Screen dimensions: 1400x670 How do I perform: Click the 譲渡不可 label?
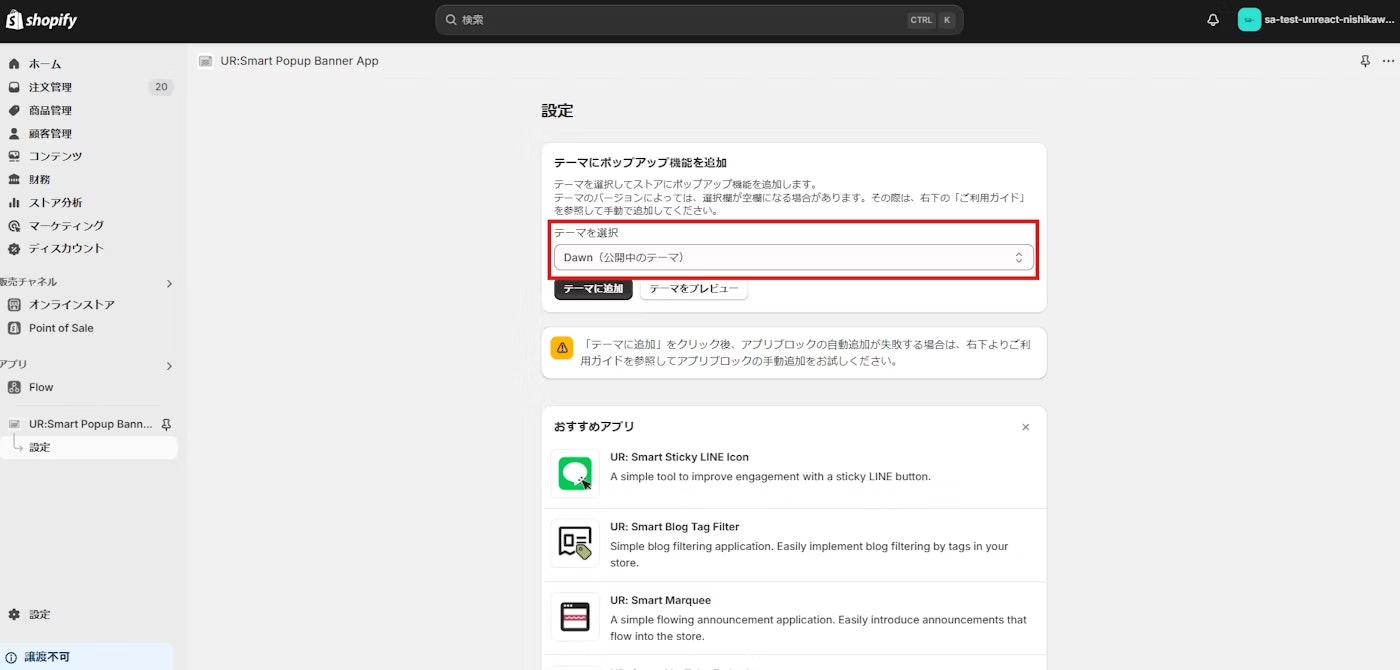(47, 657)
